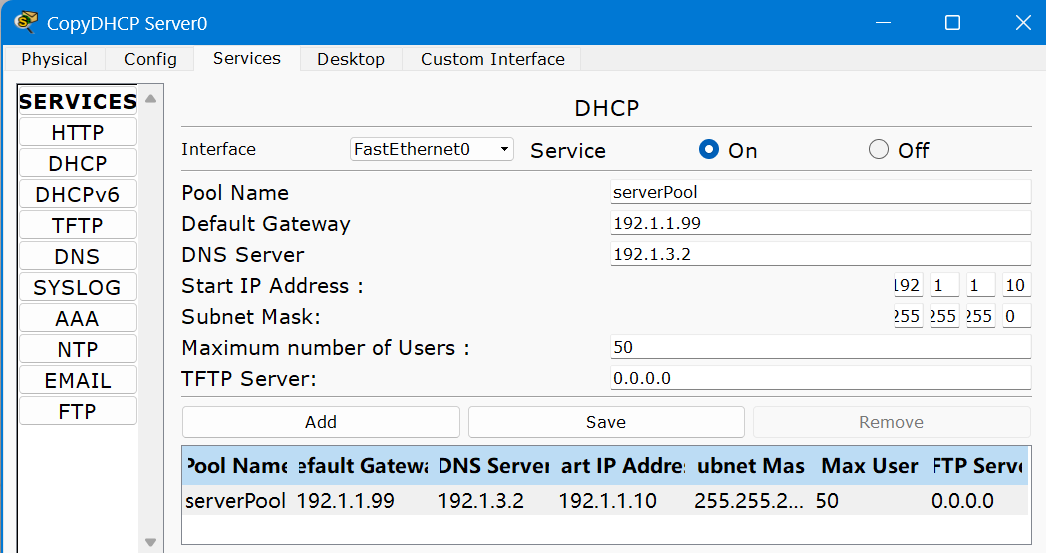Switch to the Config tab

[x=150, y=59]
